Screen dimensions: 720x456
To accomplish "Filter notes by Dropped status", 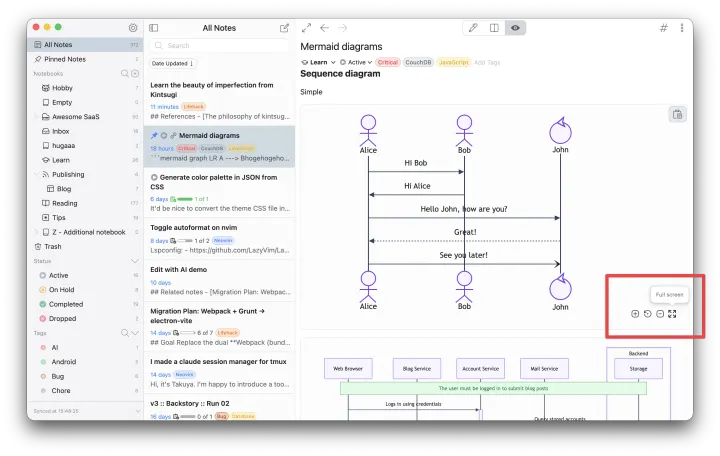I will 85,319.
